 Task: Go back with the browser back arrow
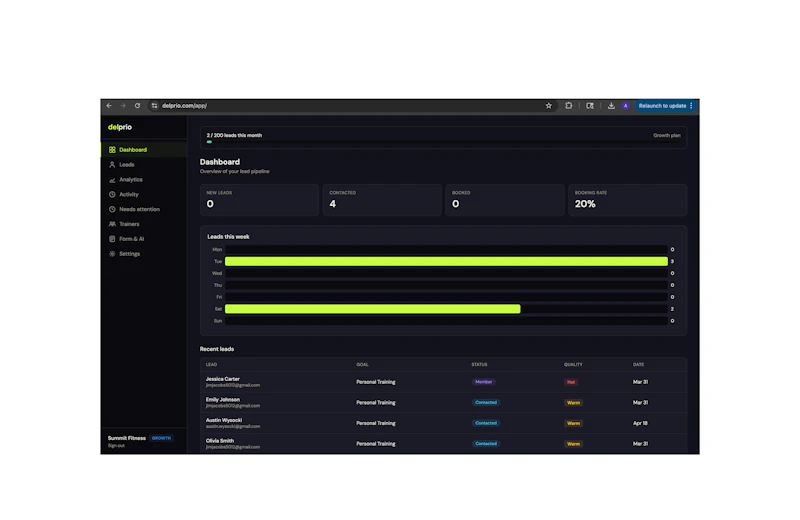(109, 106)
